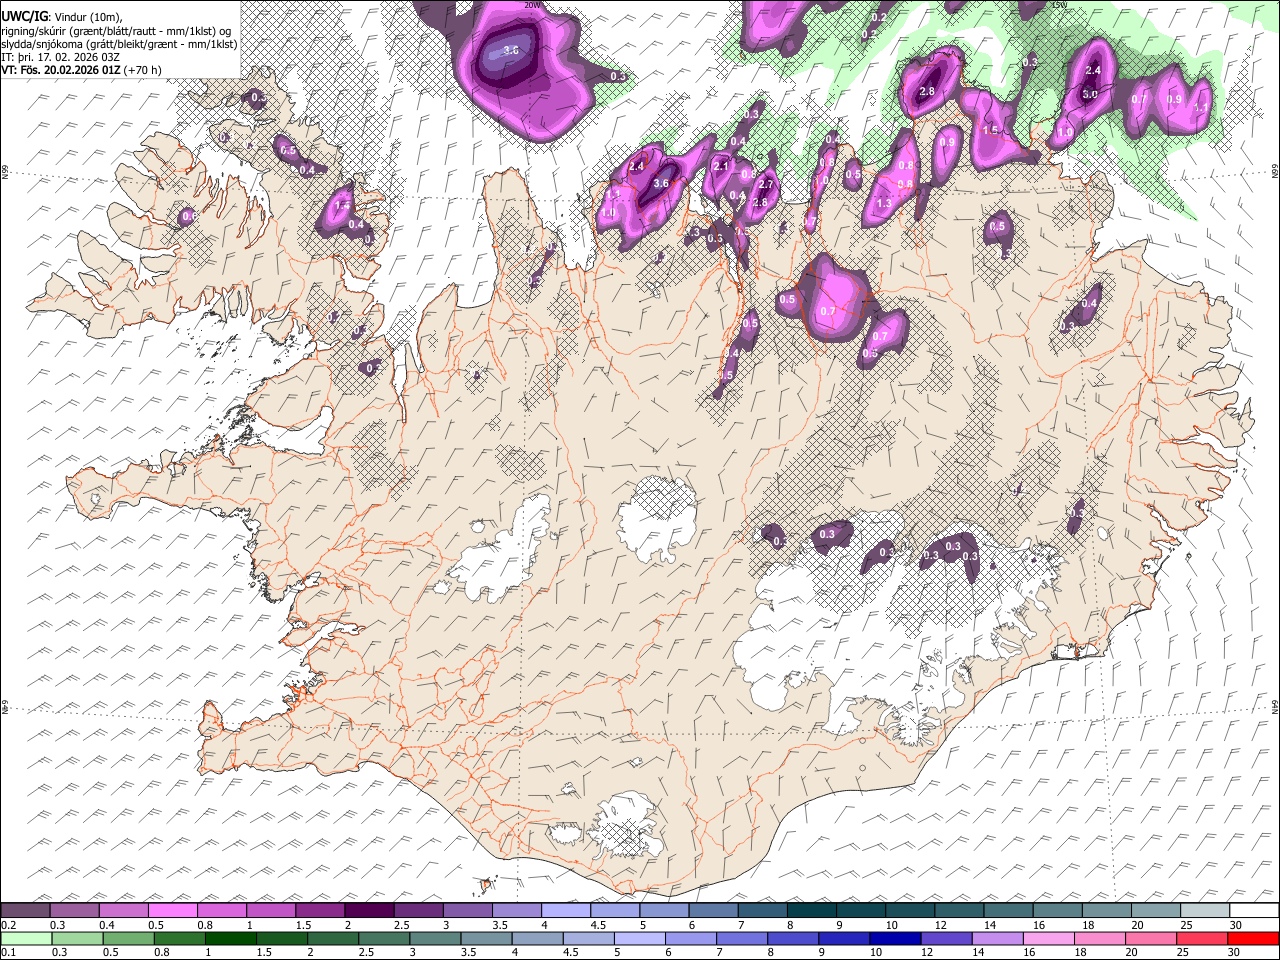Click the '0.2' label under the purple legend row

tap(8, 925)
